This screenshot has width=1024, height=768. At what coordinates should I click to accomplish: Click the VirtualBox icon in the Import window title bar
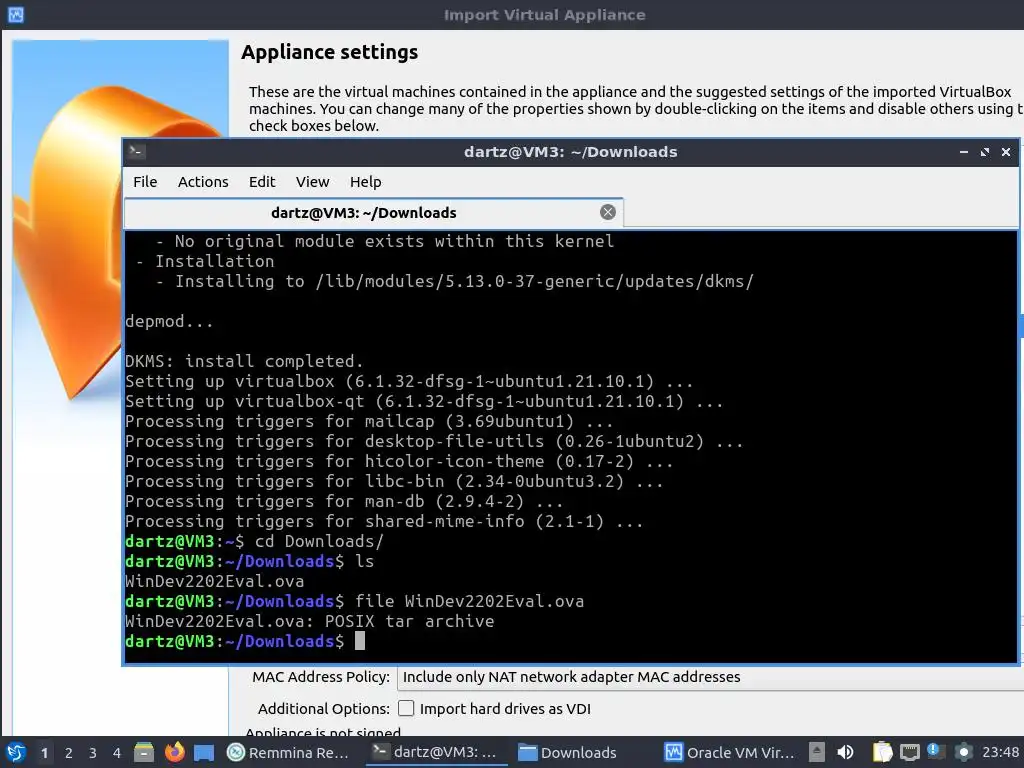point(16,14)
